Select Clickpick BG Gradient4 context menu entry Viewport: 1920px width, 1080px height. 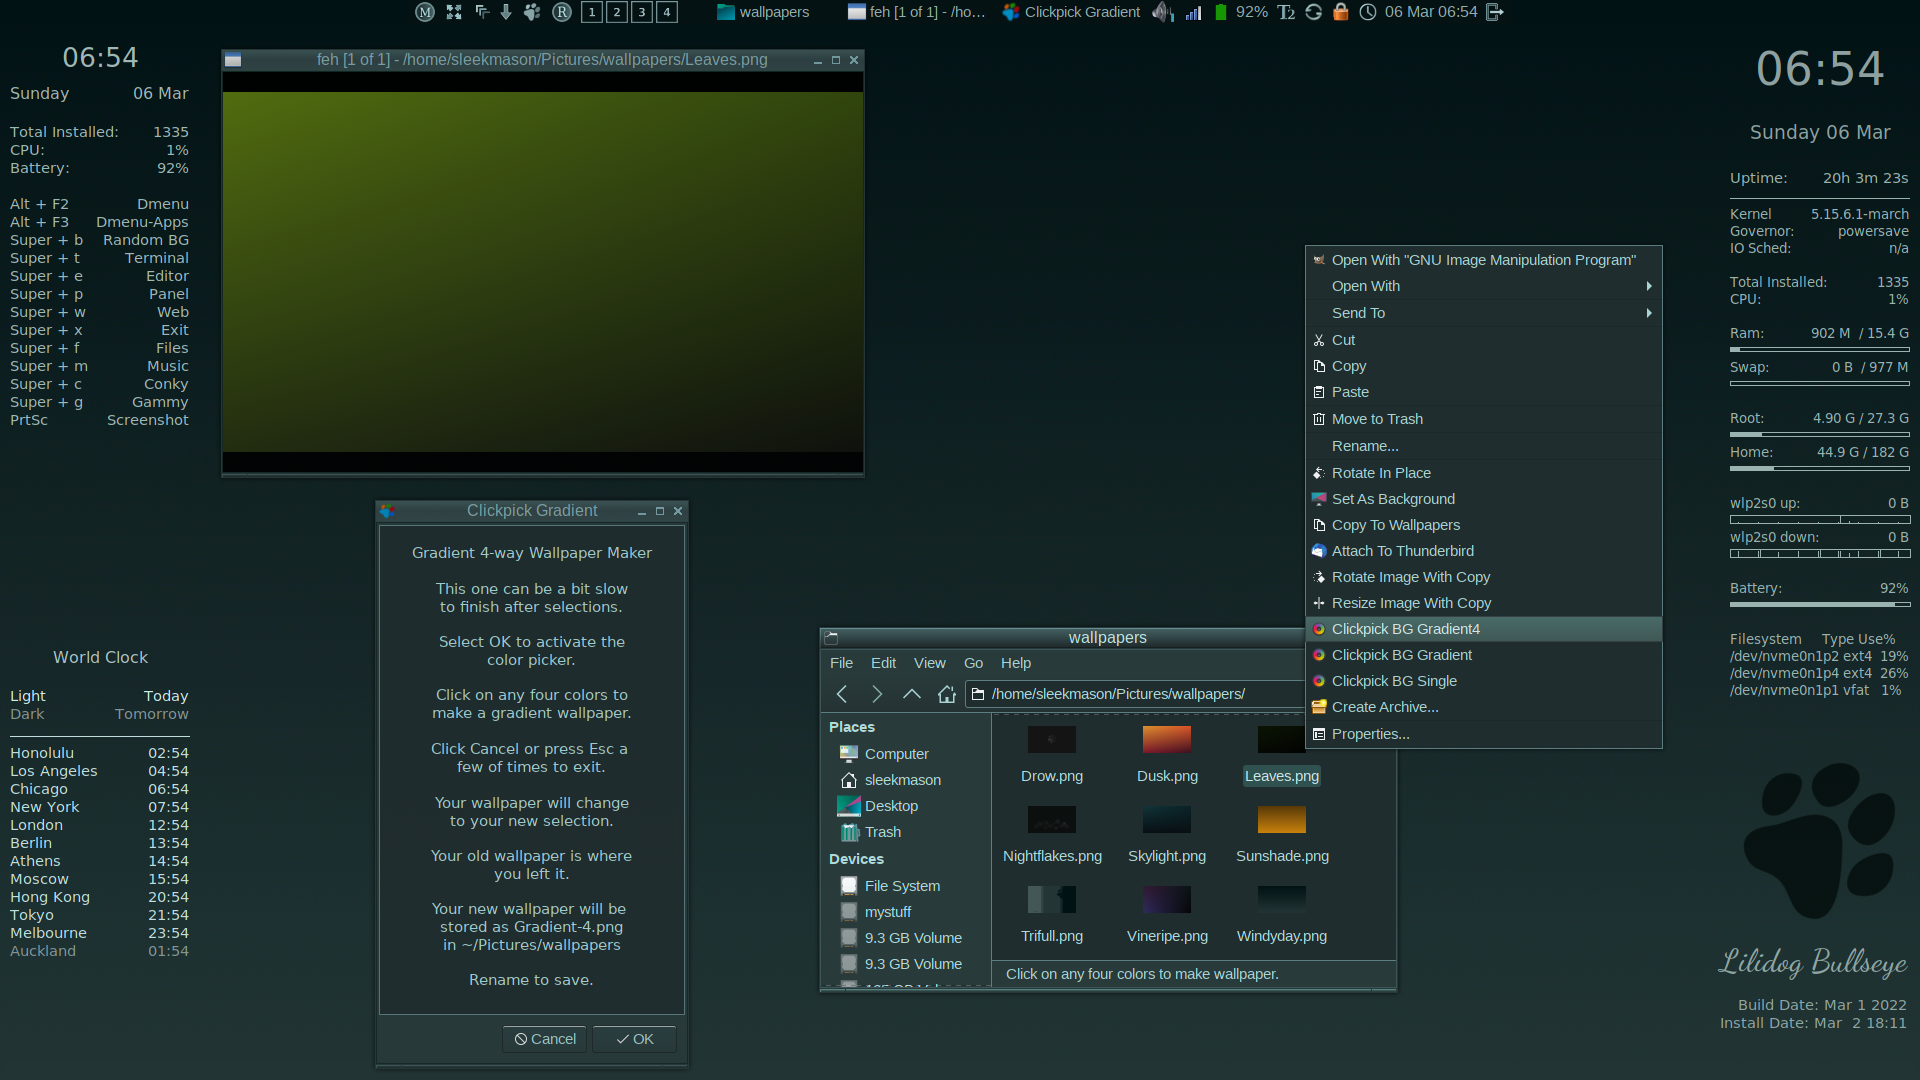[x=1405, y=629]
